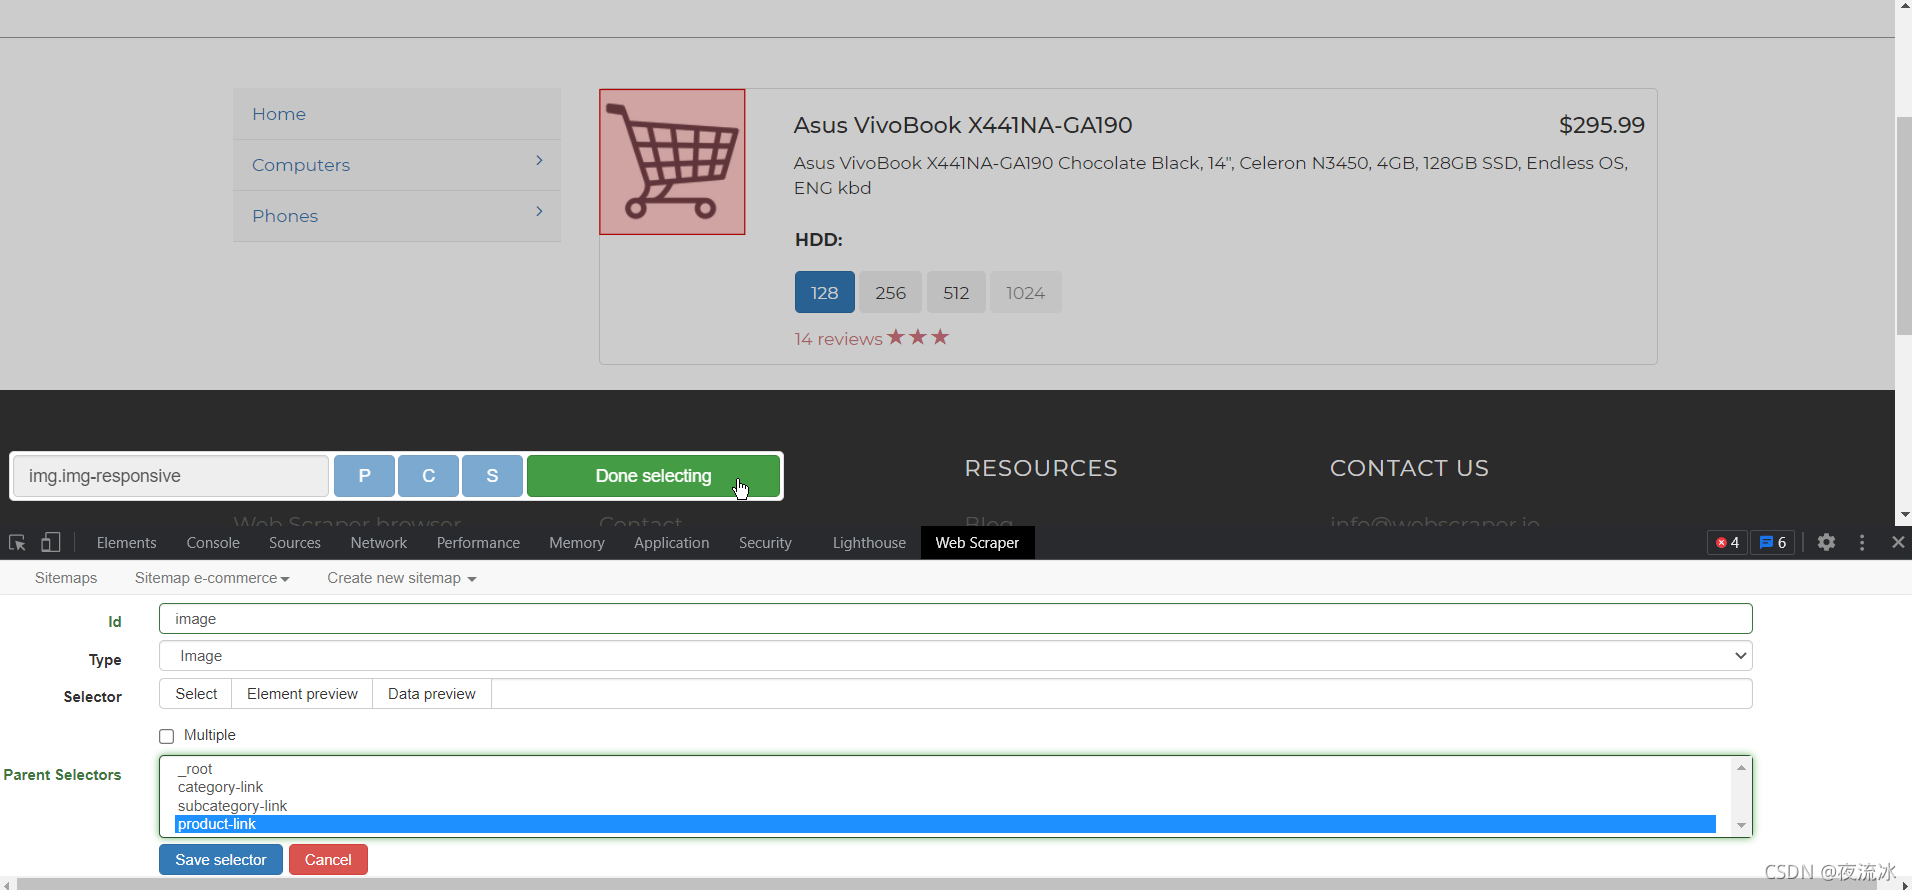
Task: Click the Save selector button
Action: click(x=221, y=860)
